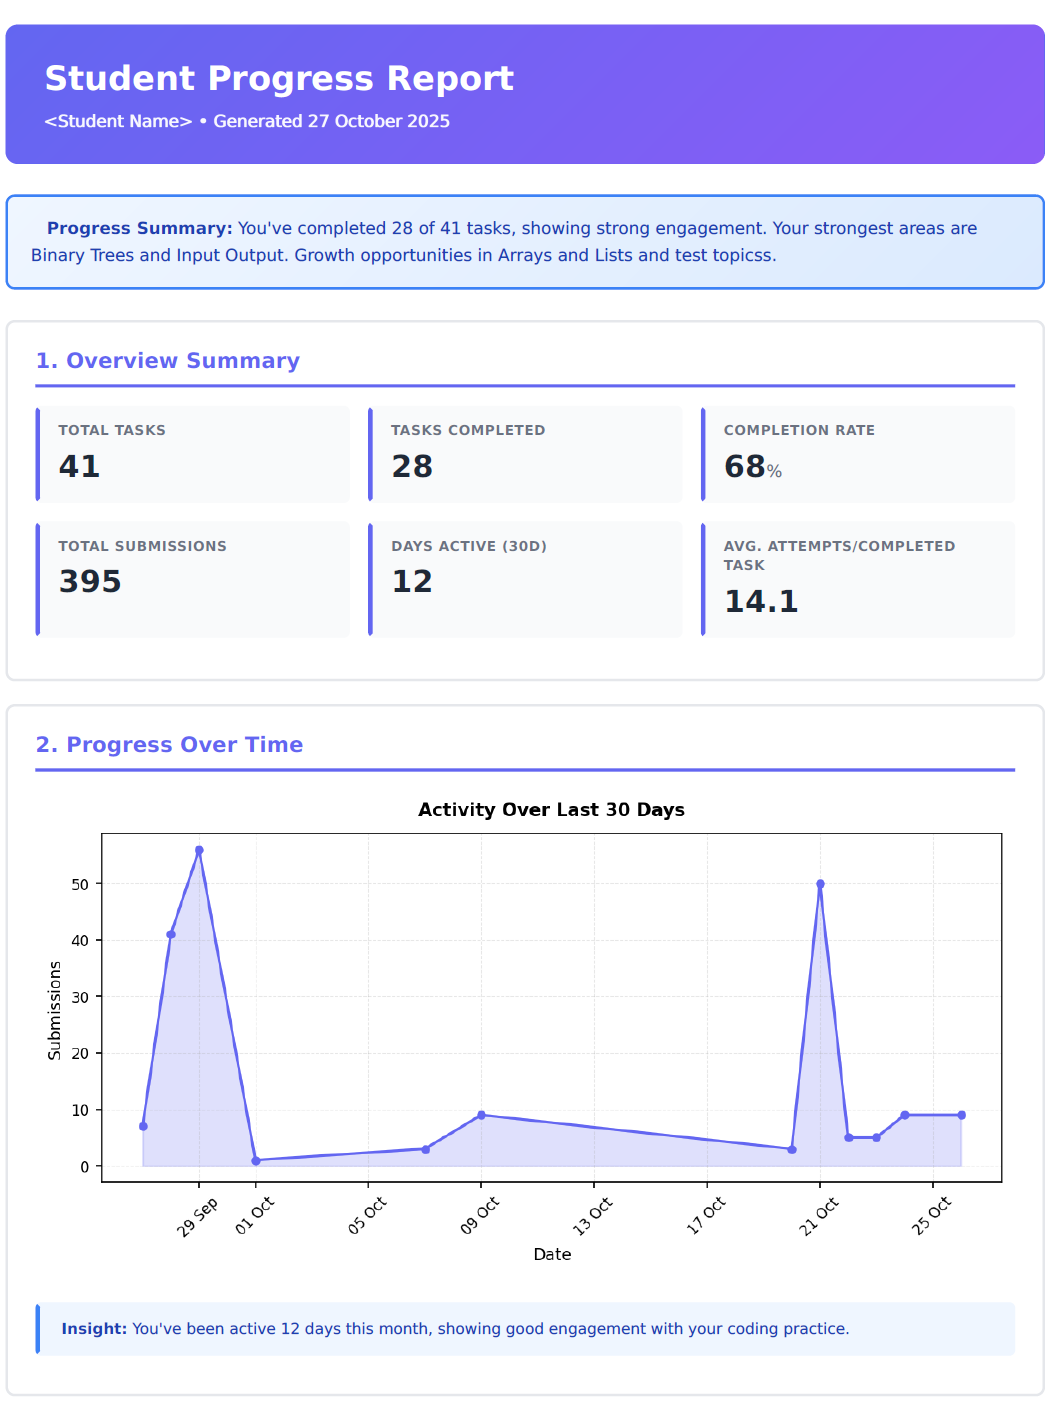Viewport: 1058px width, 1416px height.
Task: Click the Avg. Attempts/Completed Task 14.1 card
Action: pos(858,579)
